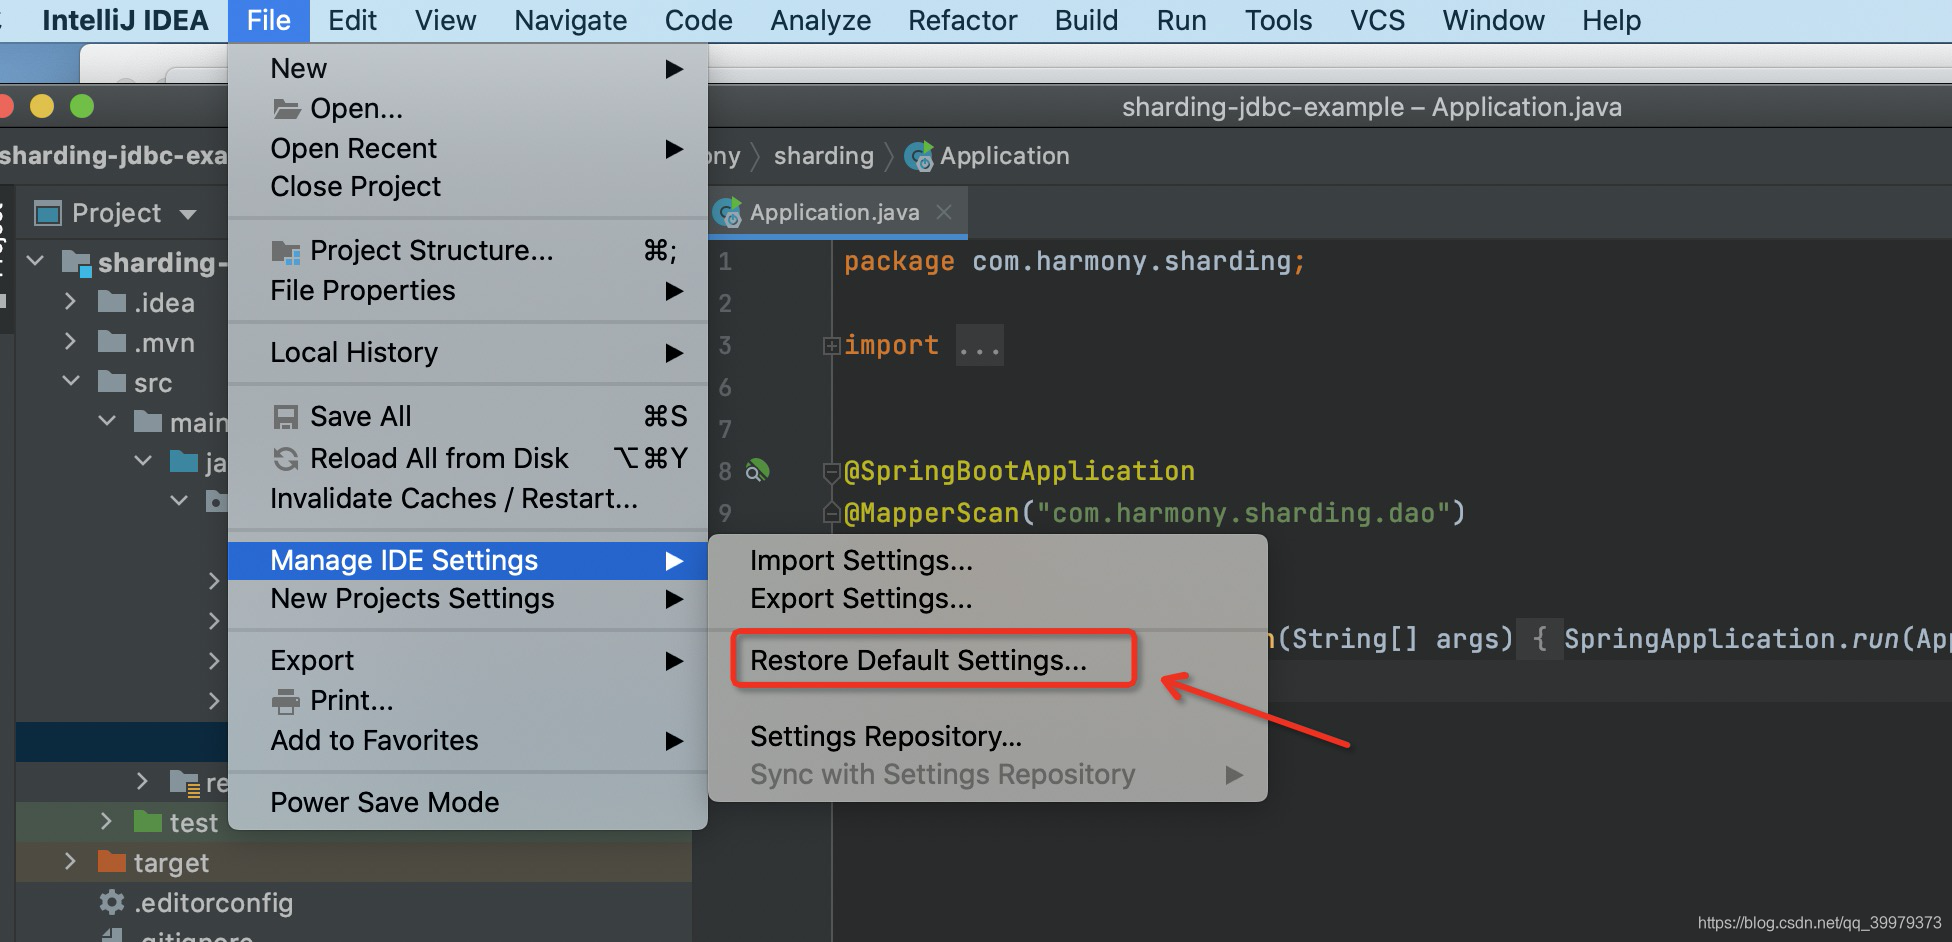Screen dimensions: 1952x942
Task: Click the Print printer icon
Action: click(286, 701)
